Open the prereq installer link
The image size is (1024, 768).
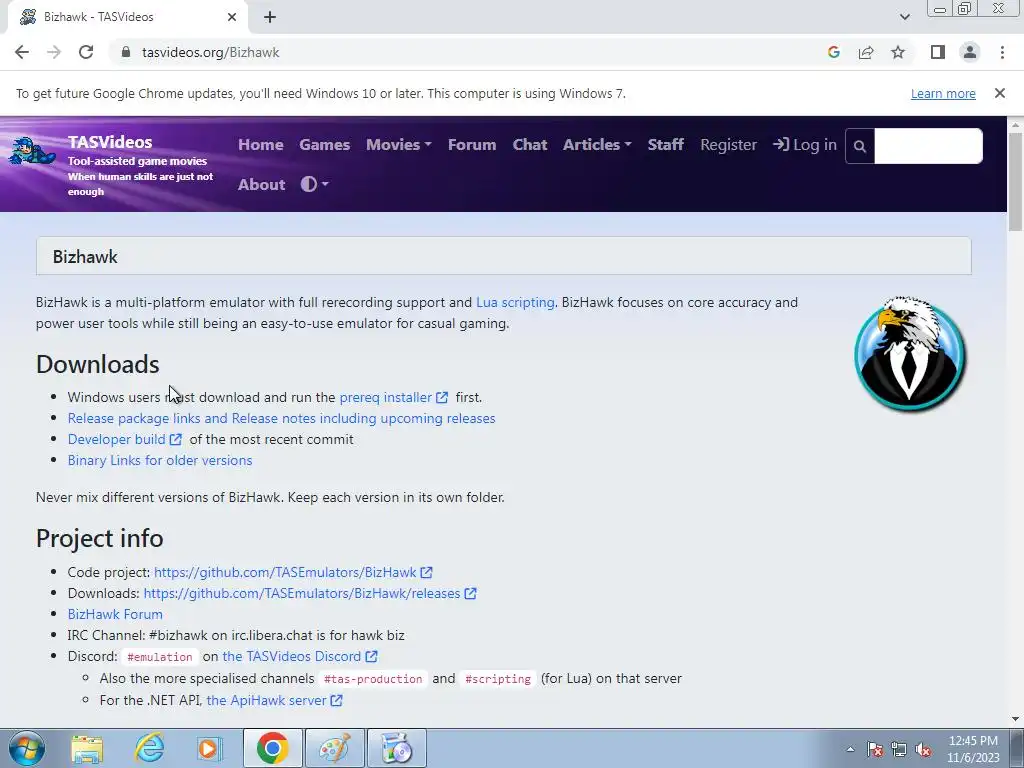(385, 397)
